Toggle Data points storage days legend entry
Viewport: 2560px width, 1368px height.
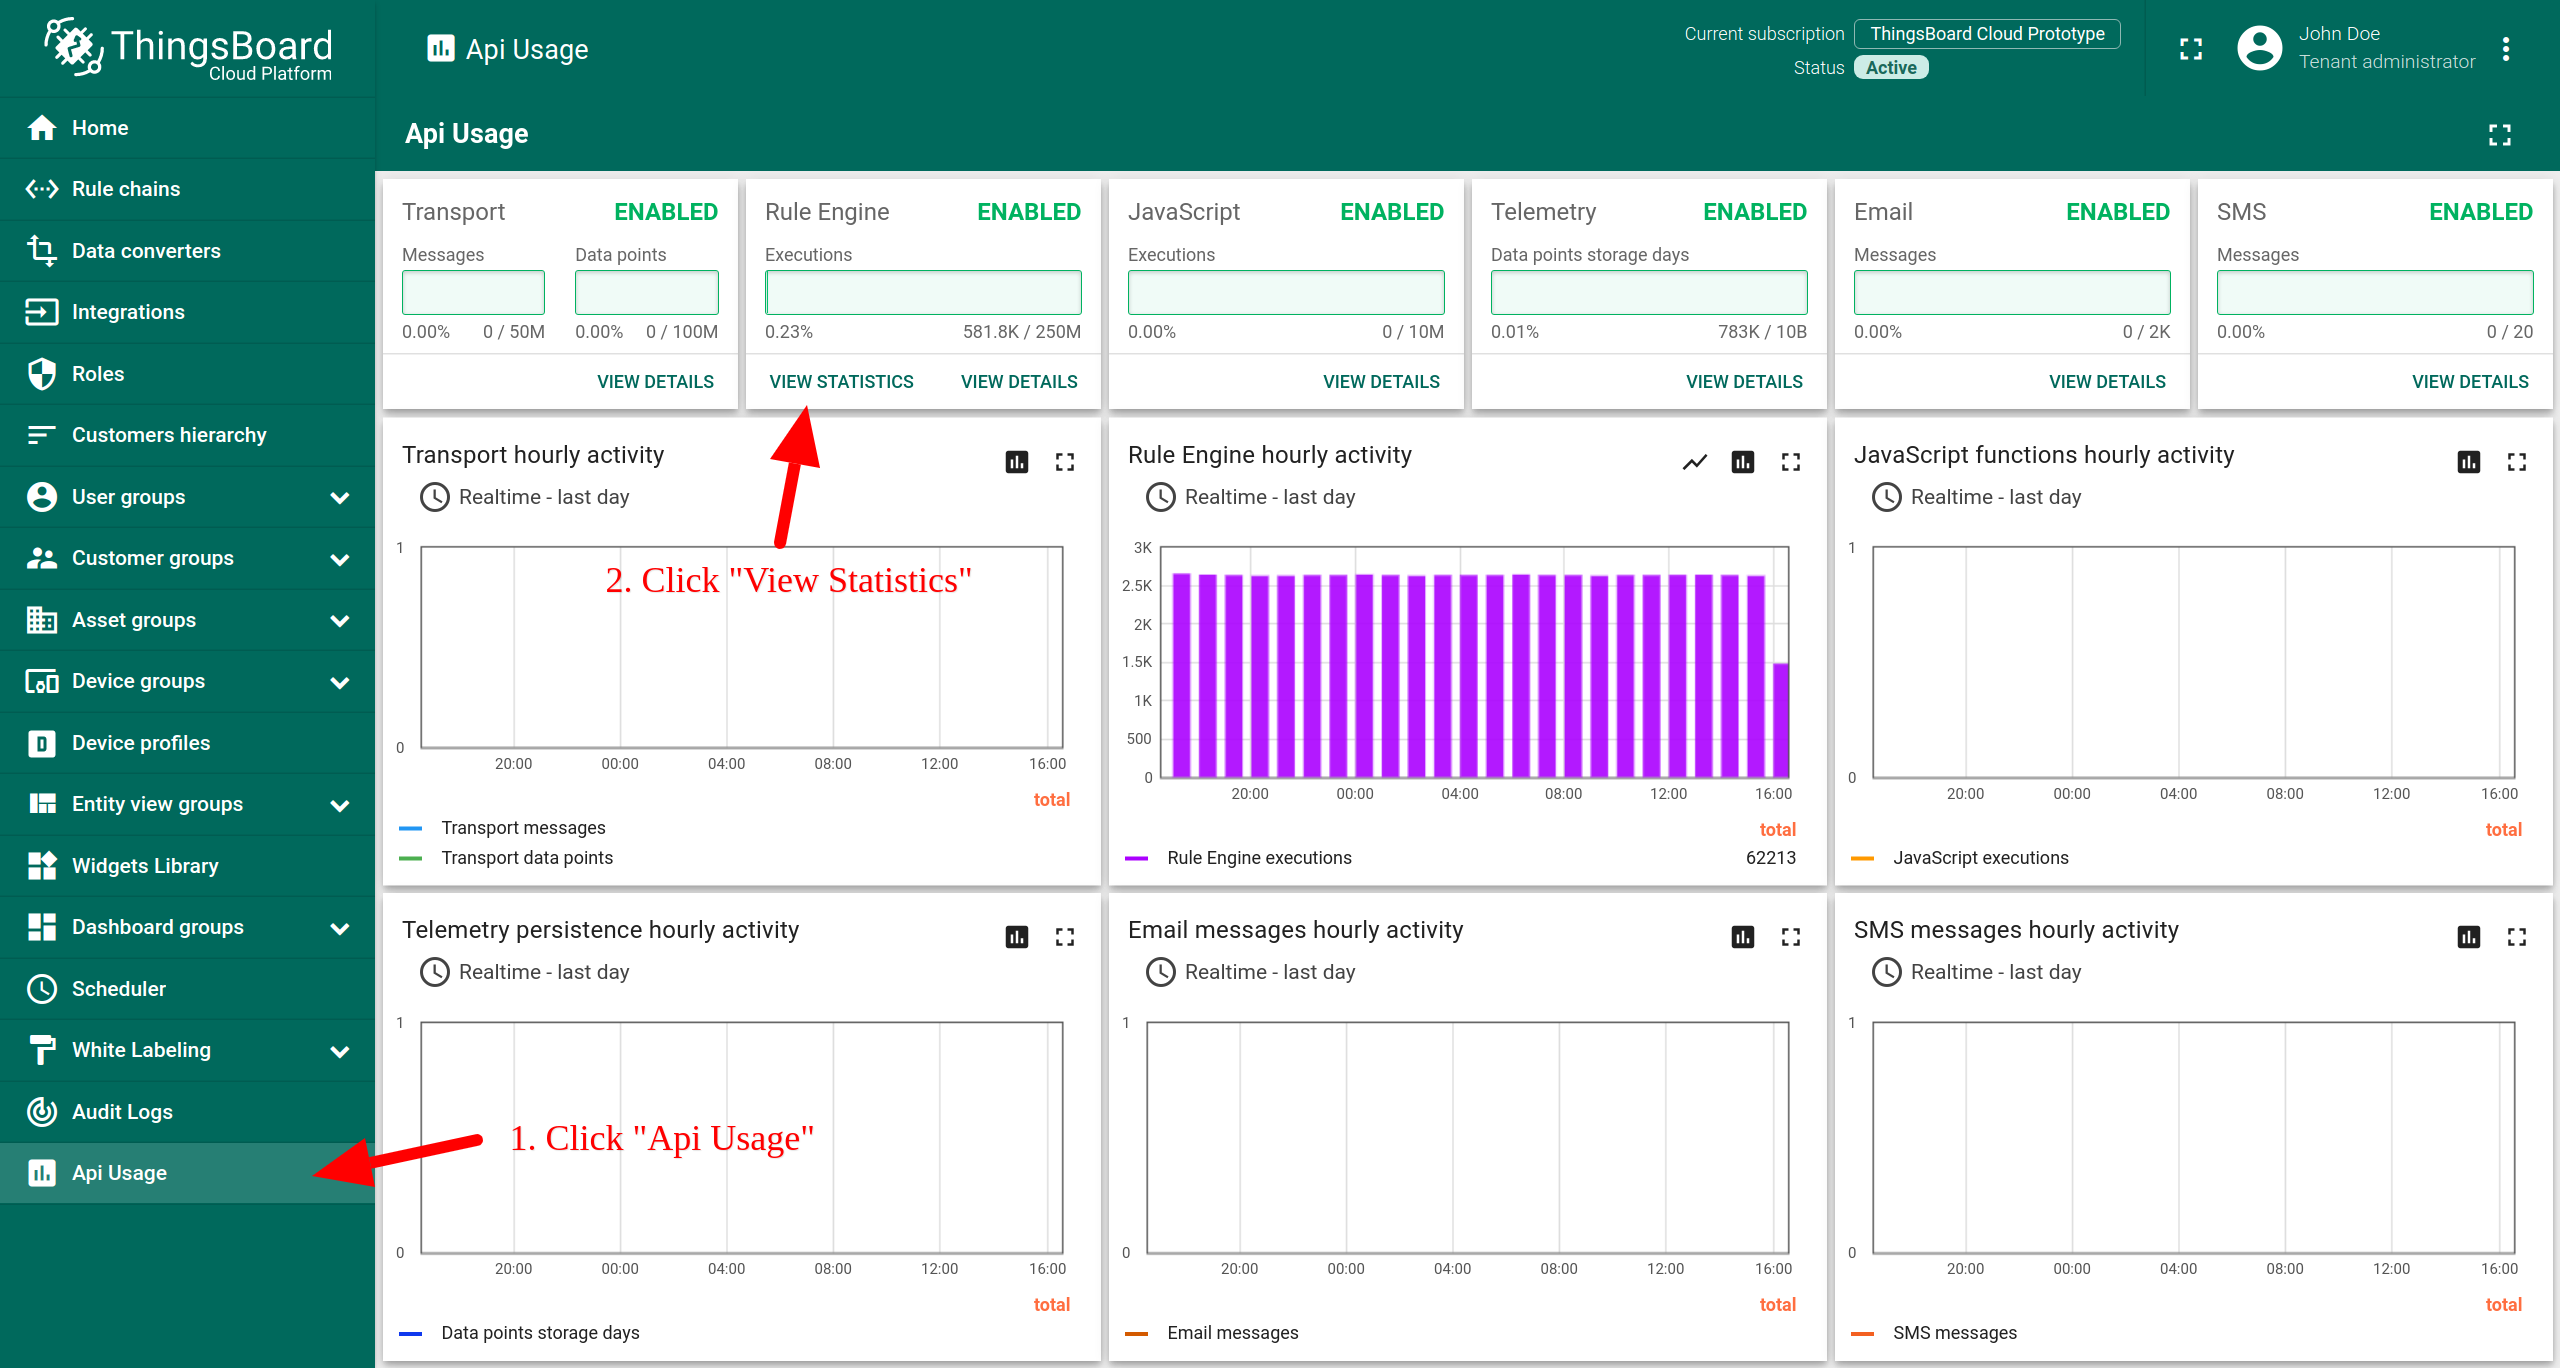click(540, 1333)
